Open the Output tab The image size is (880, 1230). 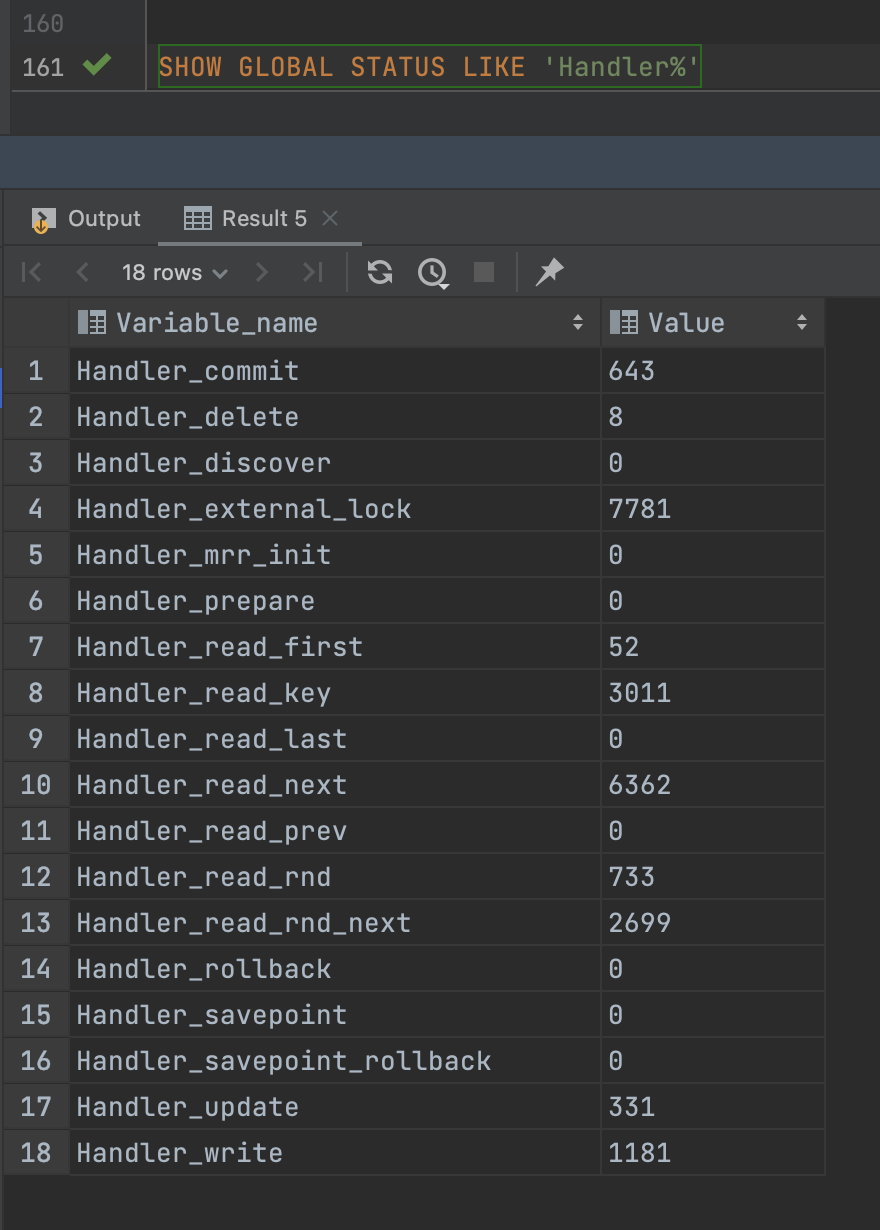tap(86, 219)
